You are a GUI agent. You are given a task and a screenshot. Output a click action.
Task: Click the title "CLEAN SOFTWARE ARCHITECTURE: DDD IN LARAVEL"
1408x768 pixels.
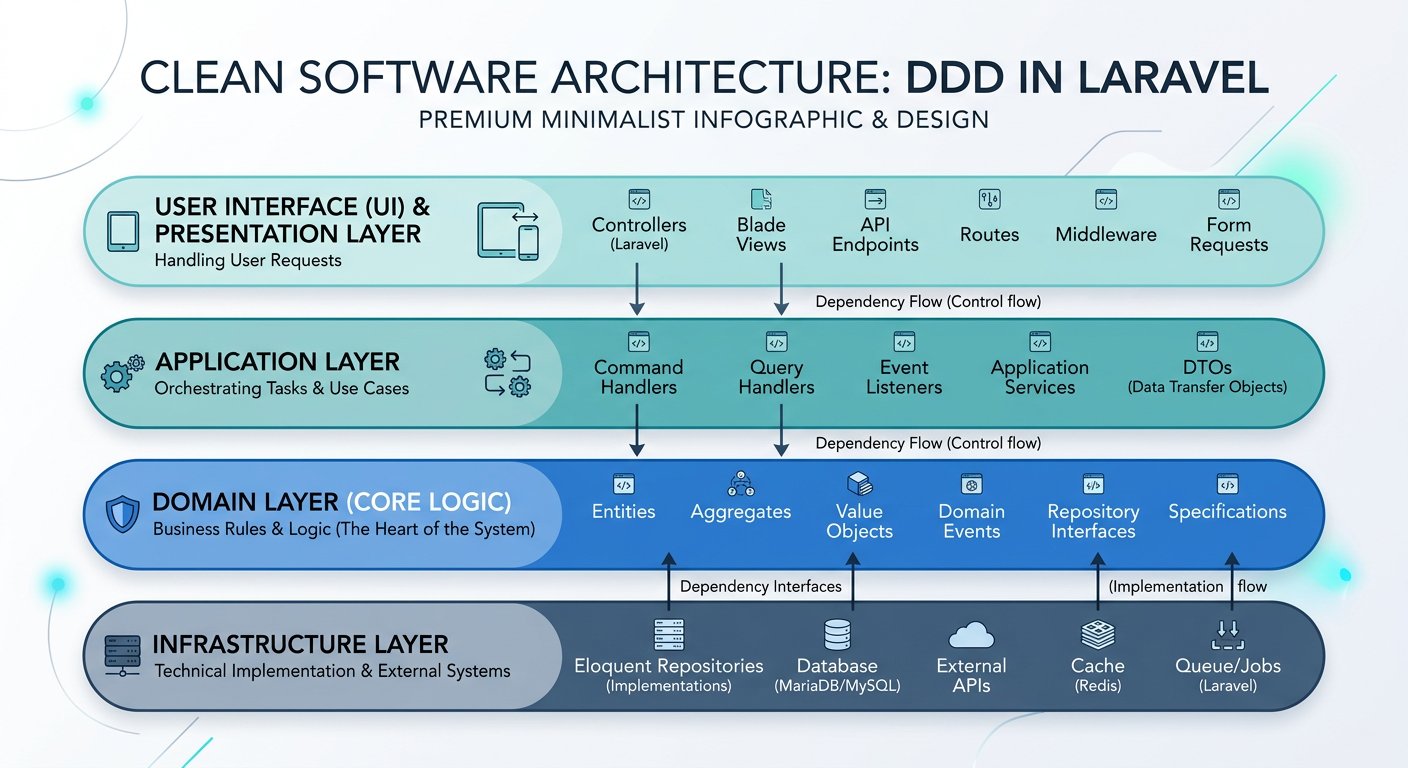tap(703, 80)
